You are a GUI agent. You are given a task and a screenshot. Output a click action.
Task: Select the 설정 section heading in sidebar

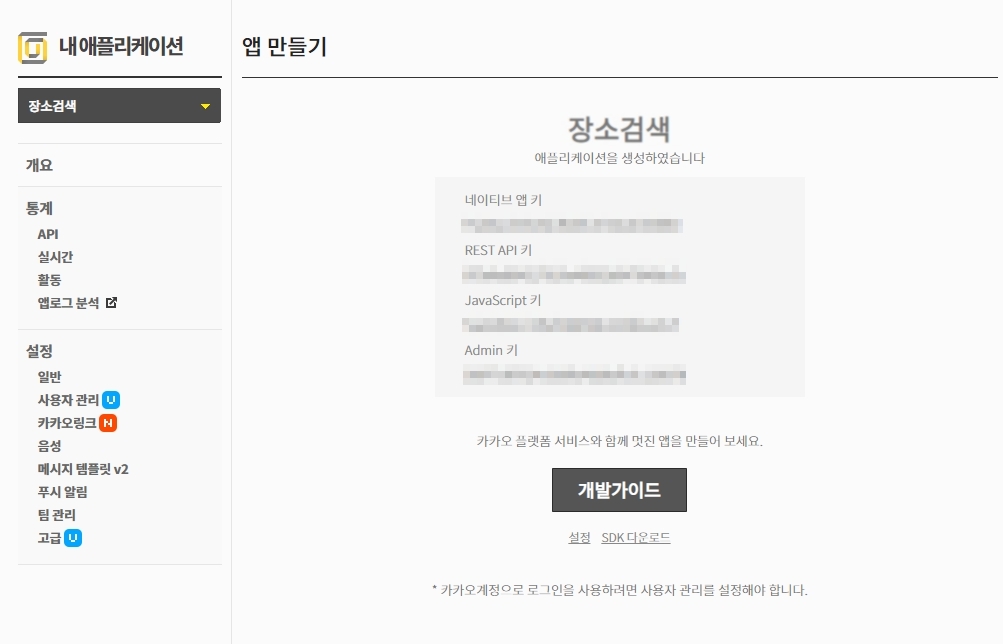point(39,351)
